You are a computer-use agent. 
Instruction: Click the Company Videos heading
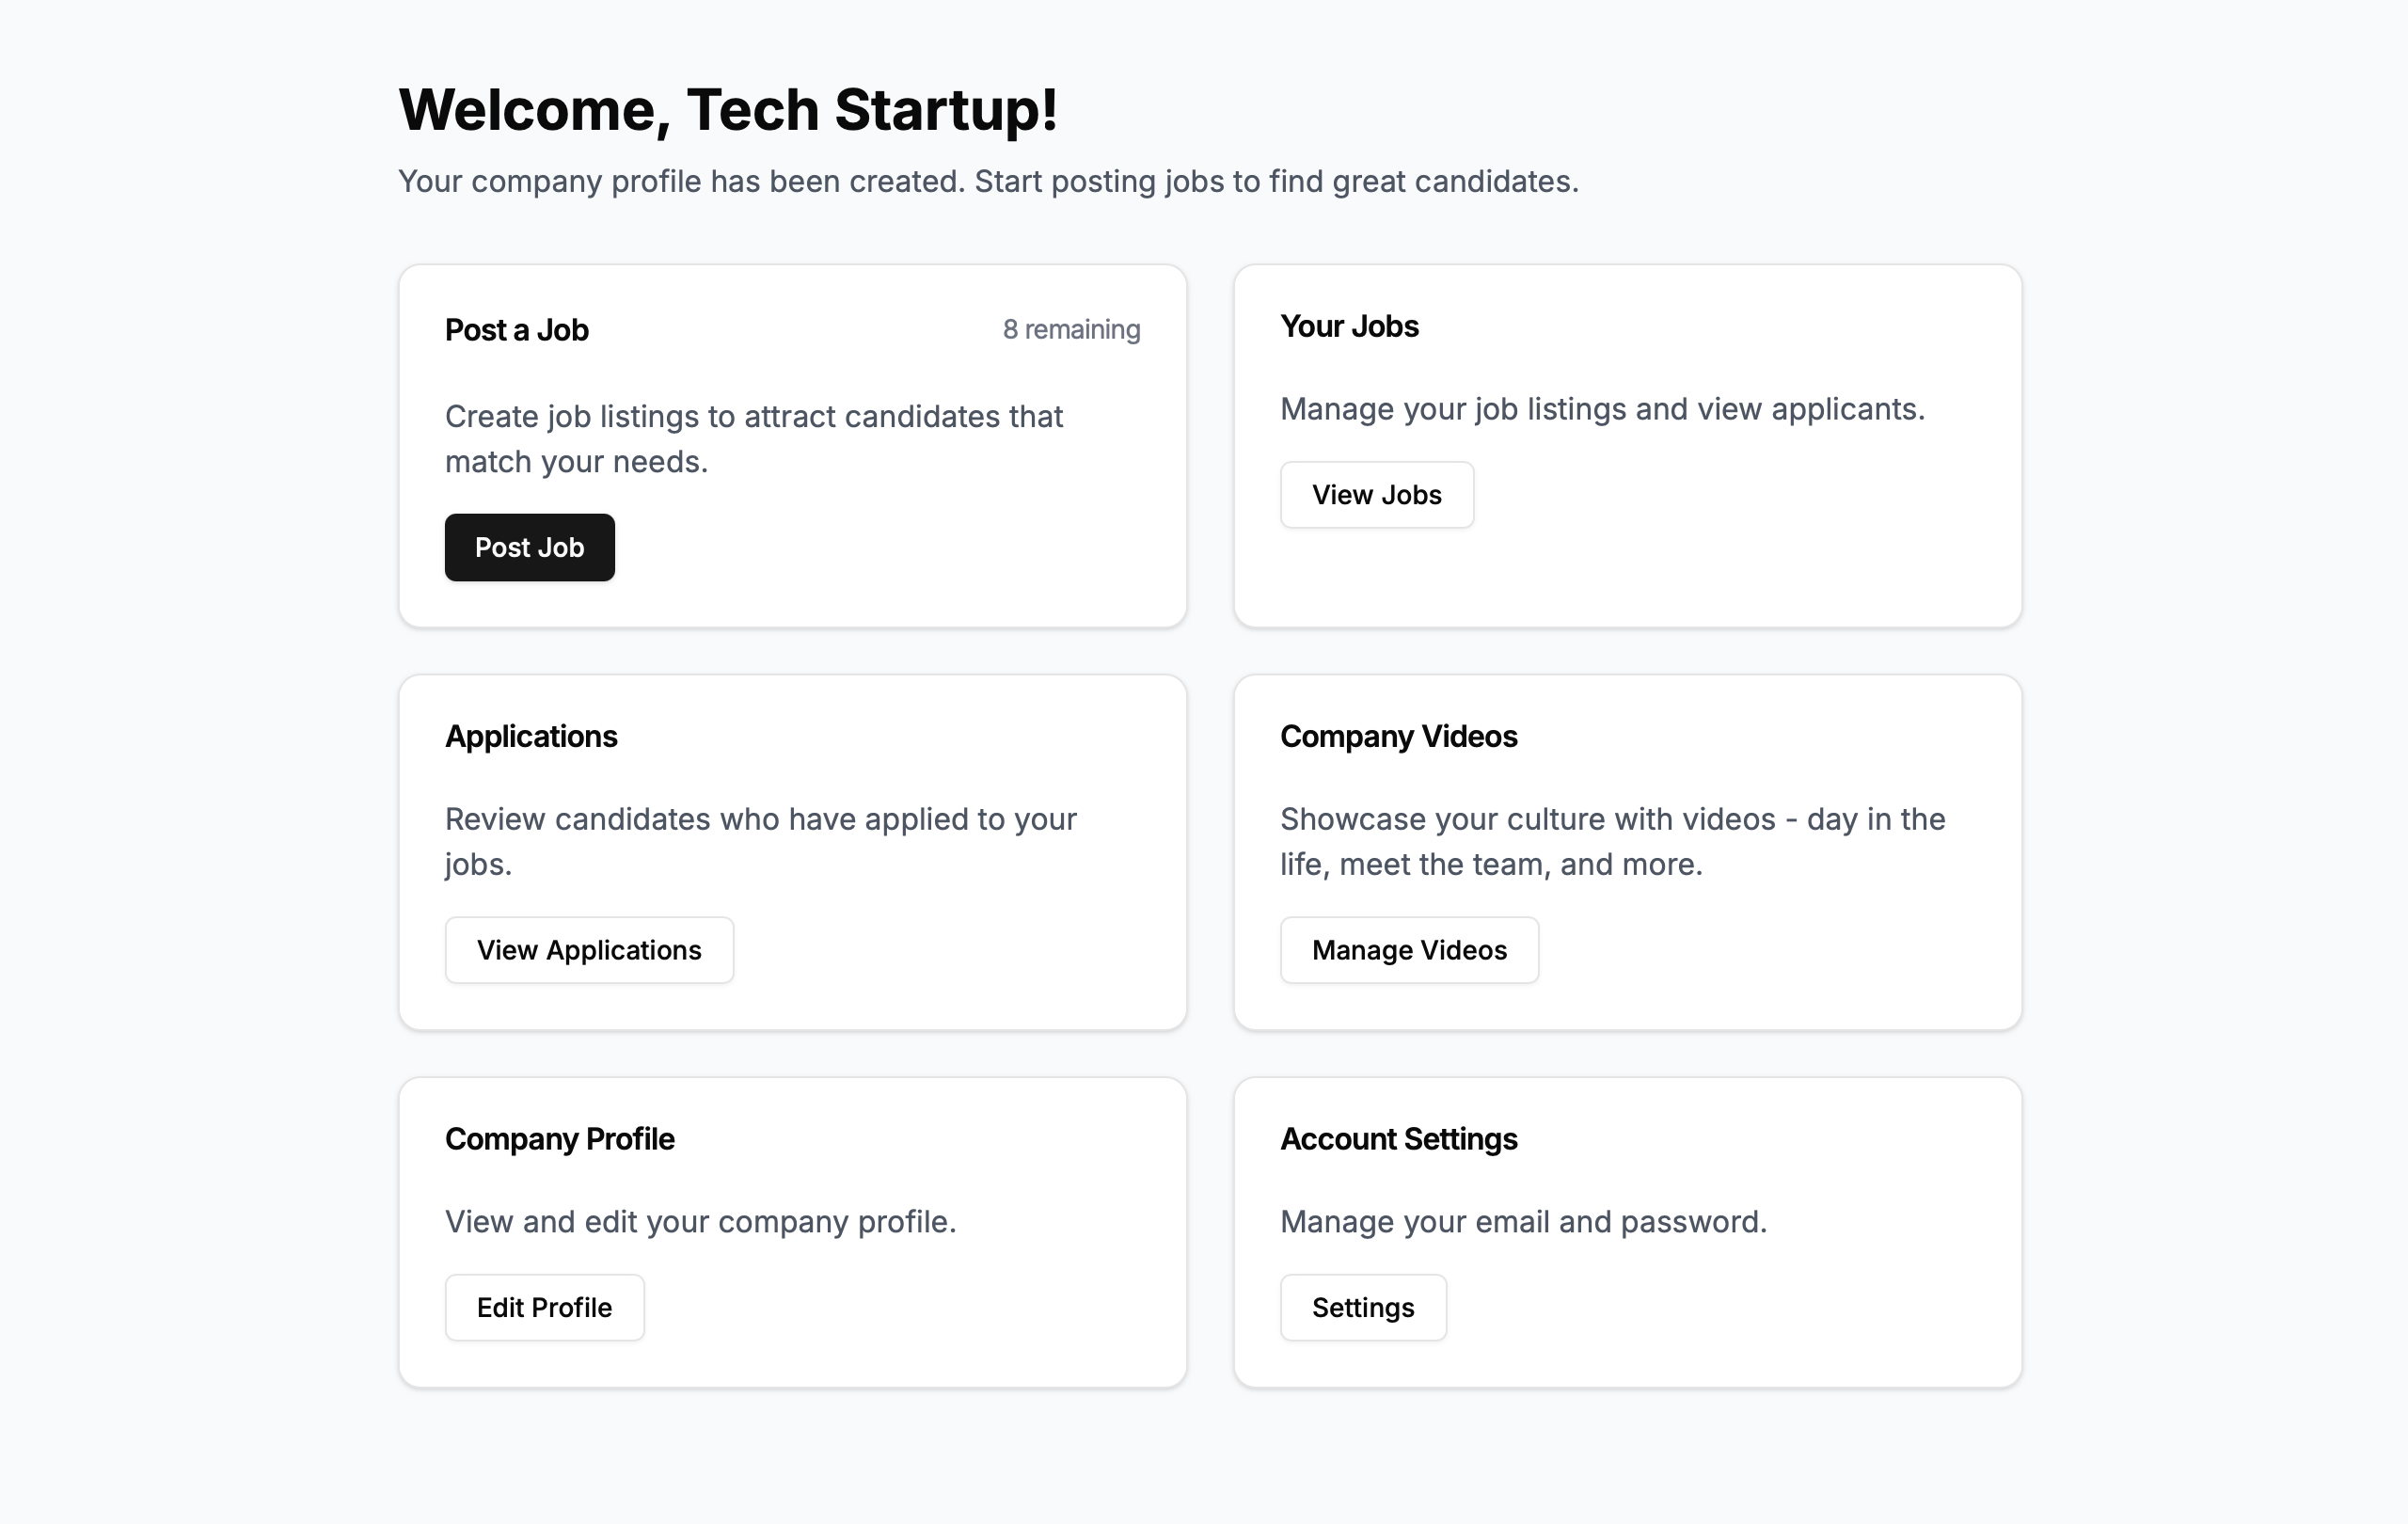click(x=1398, y=736)
